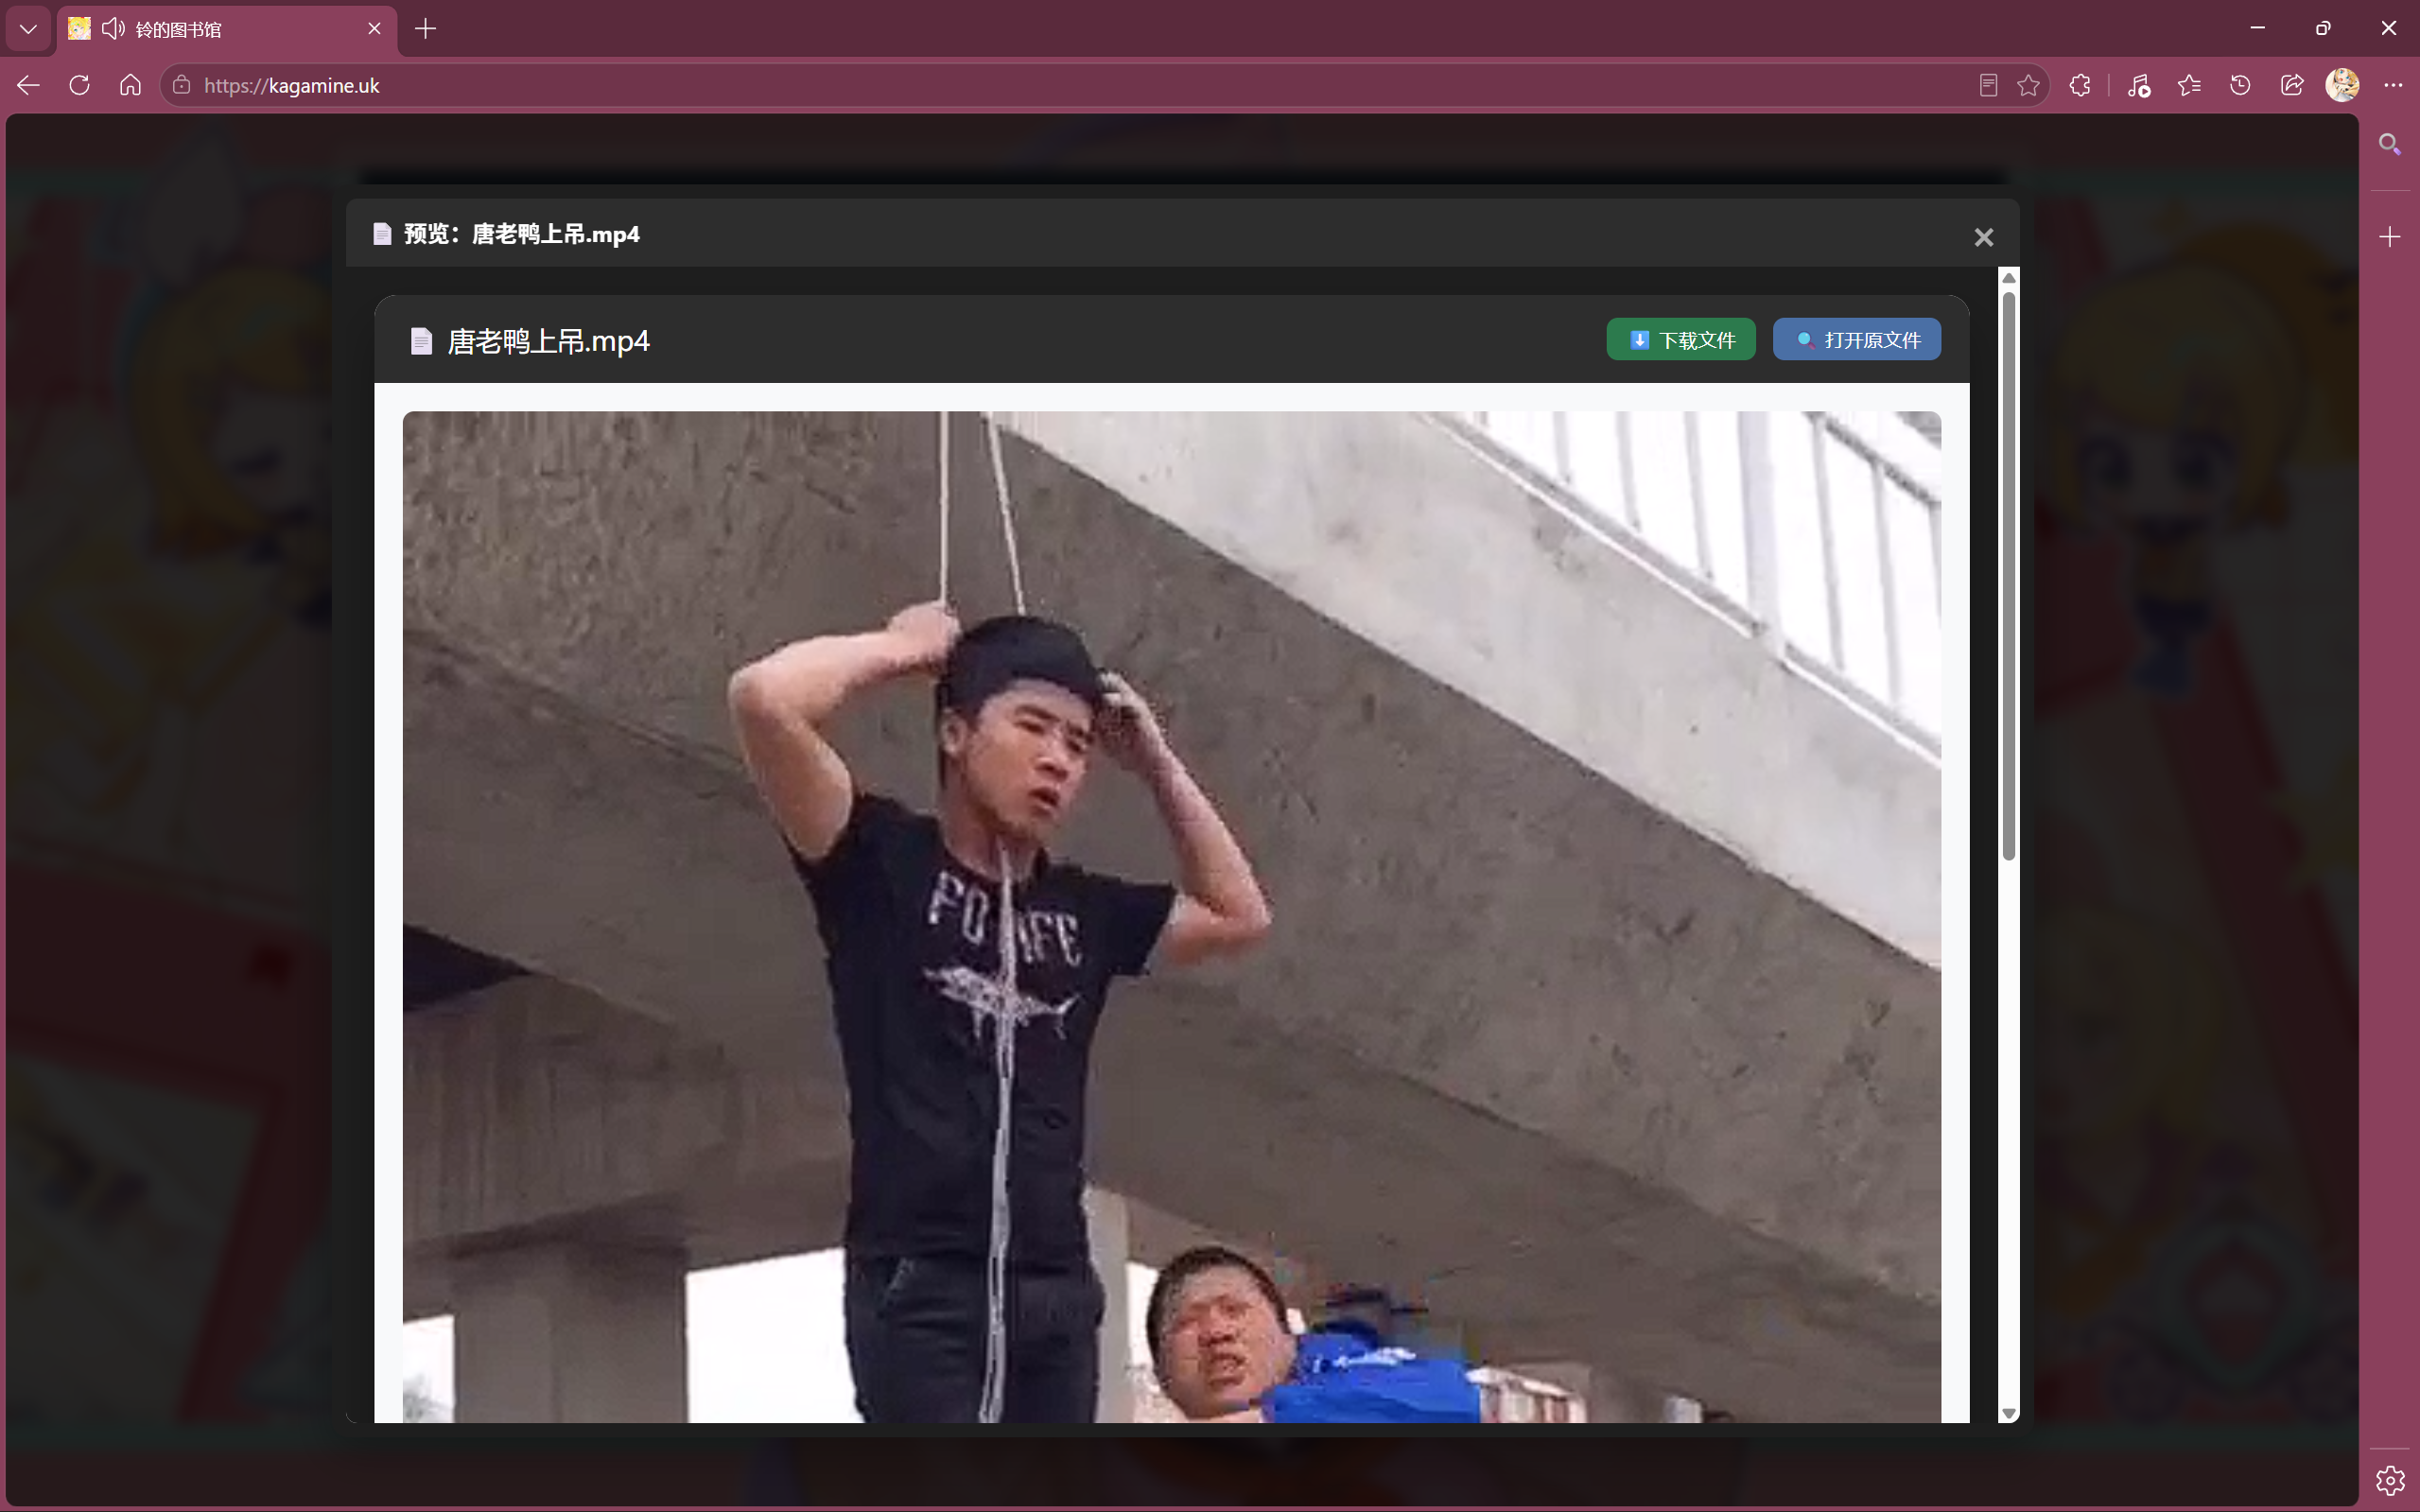Click the 预览：唐老鸭上吊.mp4 title text
This screenshot has height=1512, width=2420.
tap(521, 234)
